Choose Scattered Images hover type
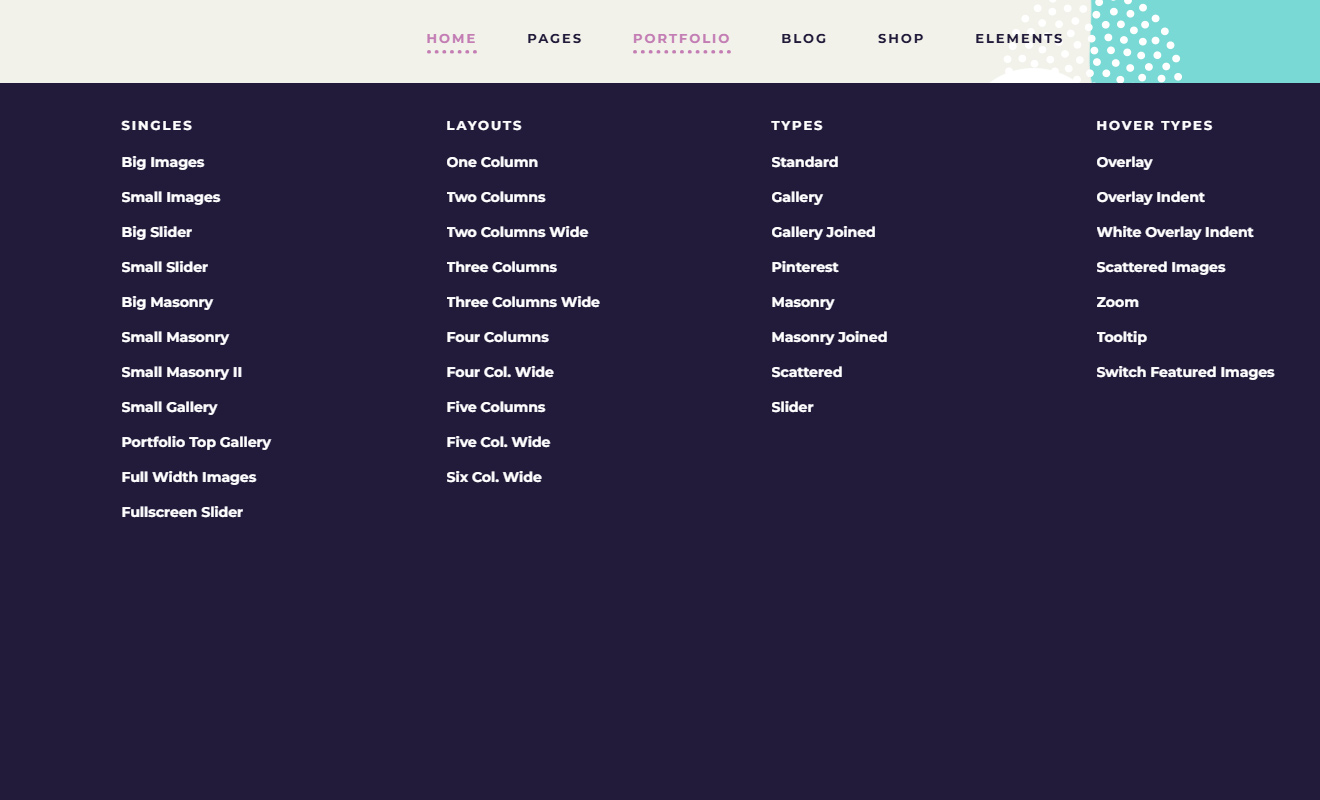The height and width of the screenshot is (800, 1320). click(x=1161, y=267)
